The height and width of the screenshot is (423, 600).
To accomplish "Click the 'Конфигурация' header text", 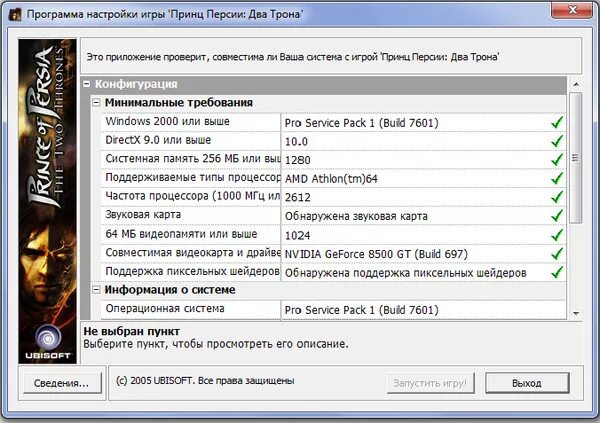I will [x=136, y=84].
